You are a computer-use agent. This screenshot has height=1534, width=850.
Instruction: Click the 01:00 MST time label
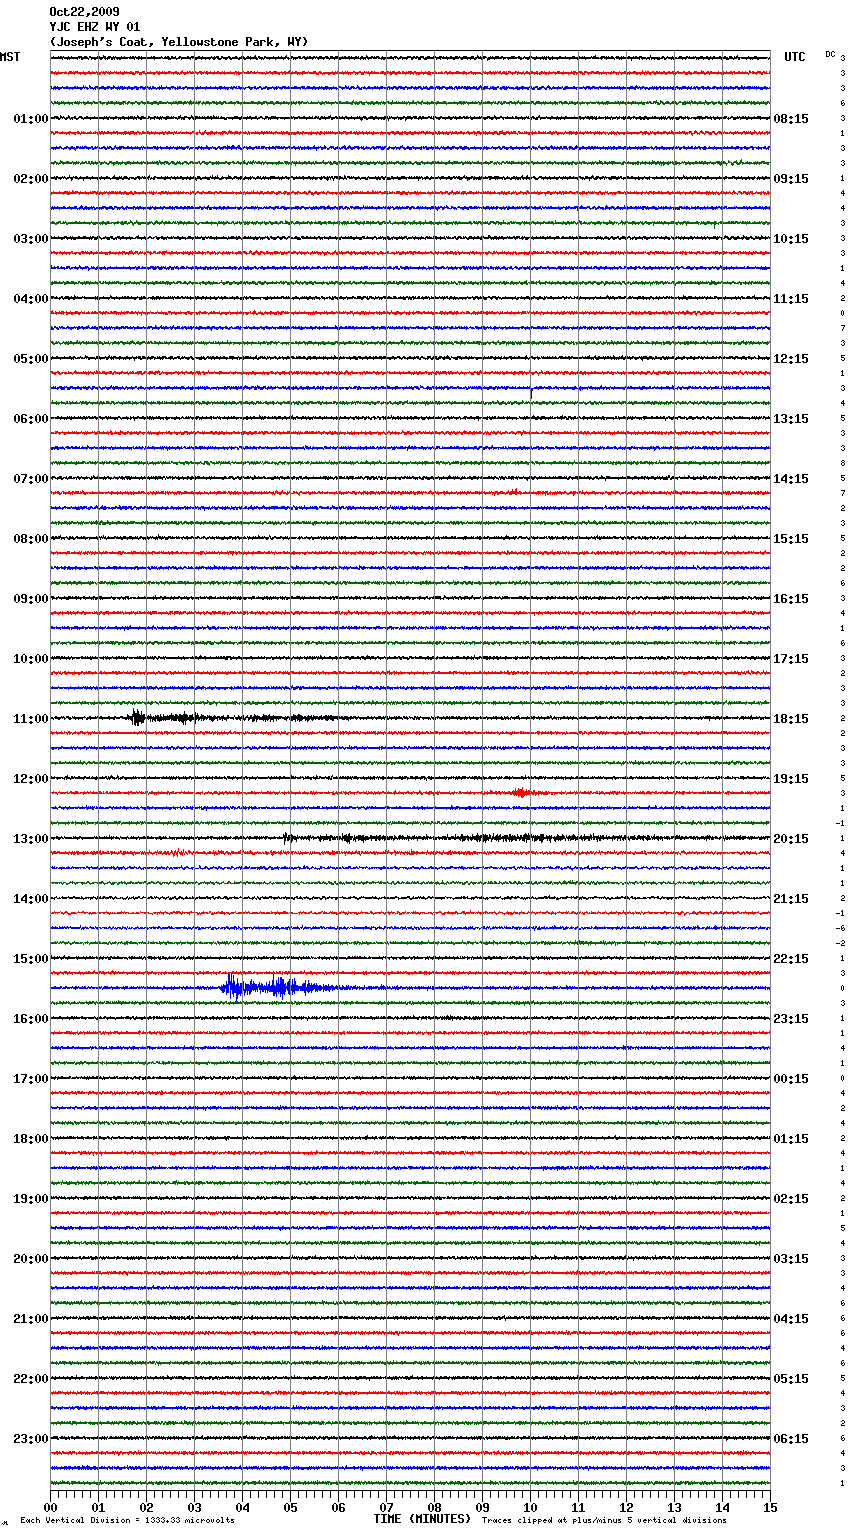(31, 119)
